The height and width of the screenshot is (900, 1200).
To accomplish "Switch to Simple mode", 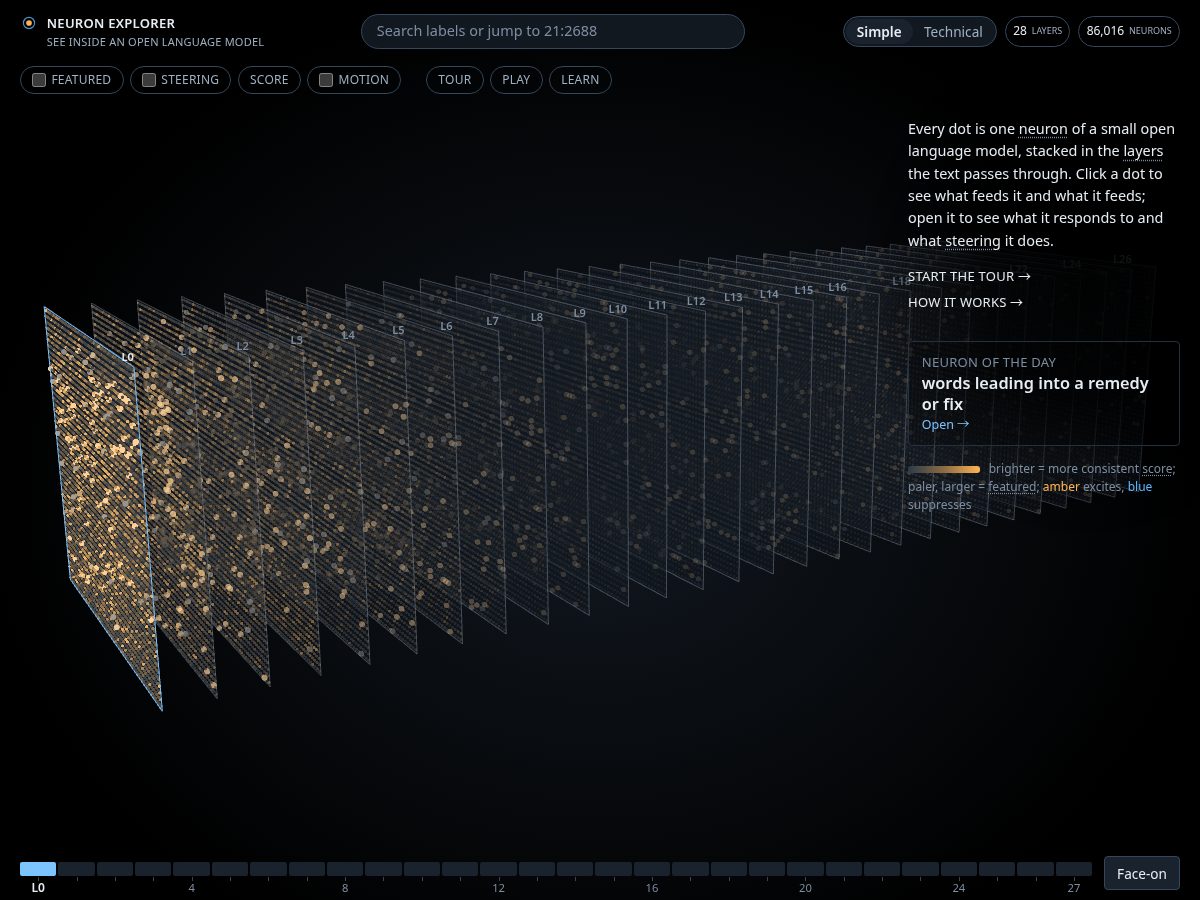I will click(x=879, y=32).
